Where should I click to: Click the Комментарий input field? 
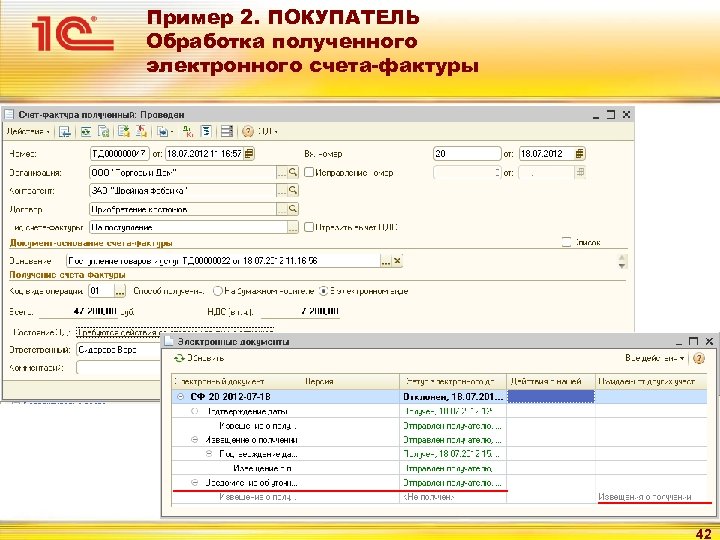tap(118, 368)
